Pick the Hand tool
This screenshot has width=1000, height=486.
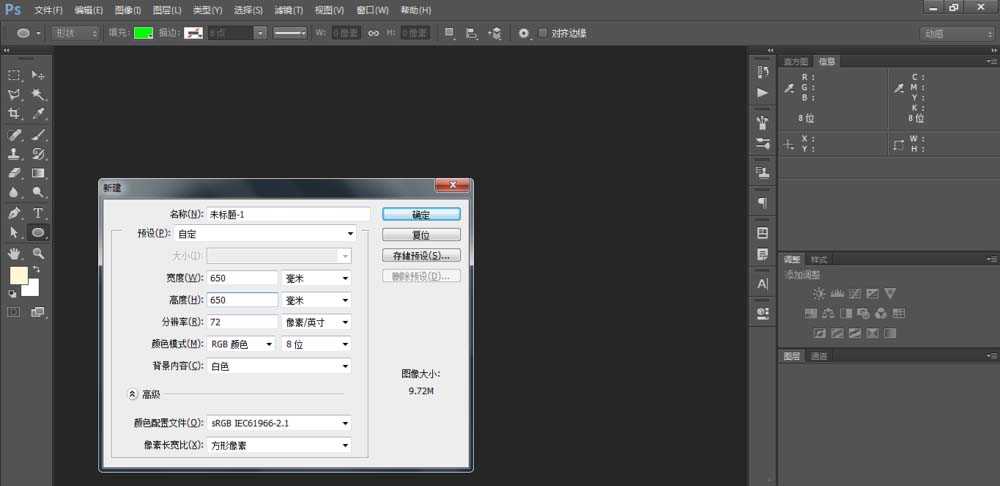point(14,253)
